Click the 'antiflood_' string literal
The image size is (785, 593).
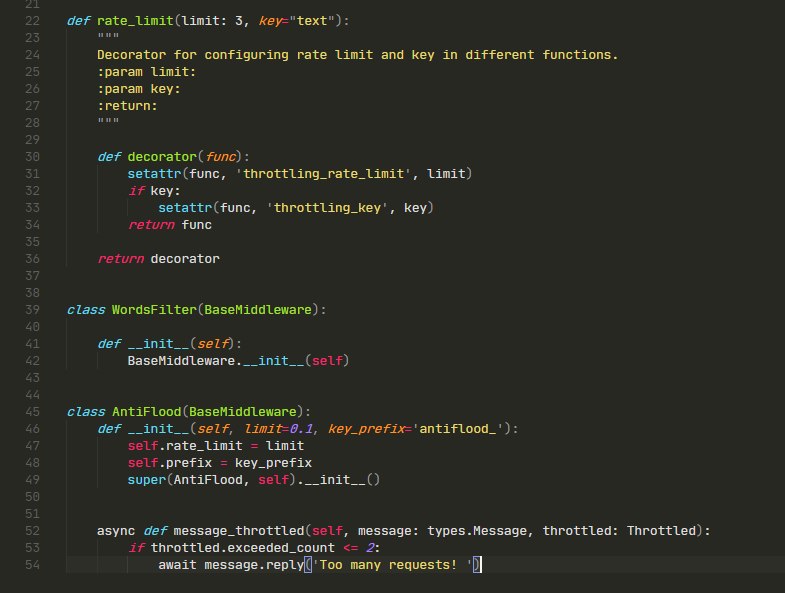[458, 429]
